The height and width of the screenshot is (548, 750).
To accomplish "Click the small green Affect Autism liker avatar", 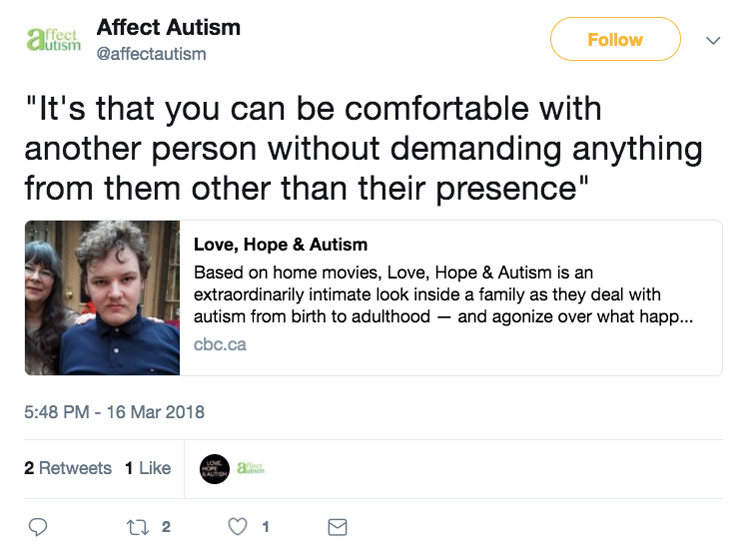I will [x=250, y=468].
